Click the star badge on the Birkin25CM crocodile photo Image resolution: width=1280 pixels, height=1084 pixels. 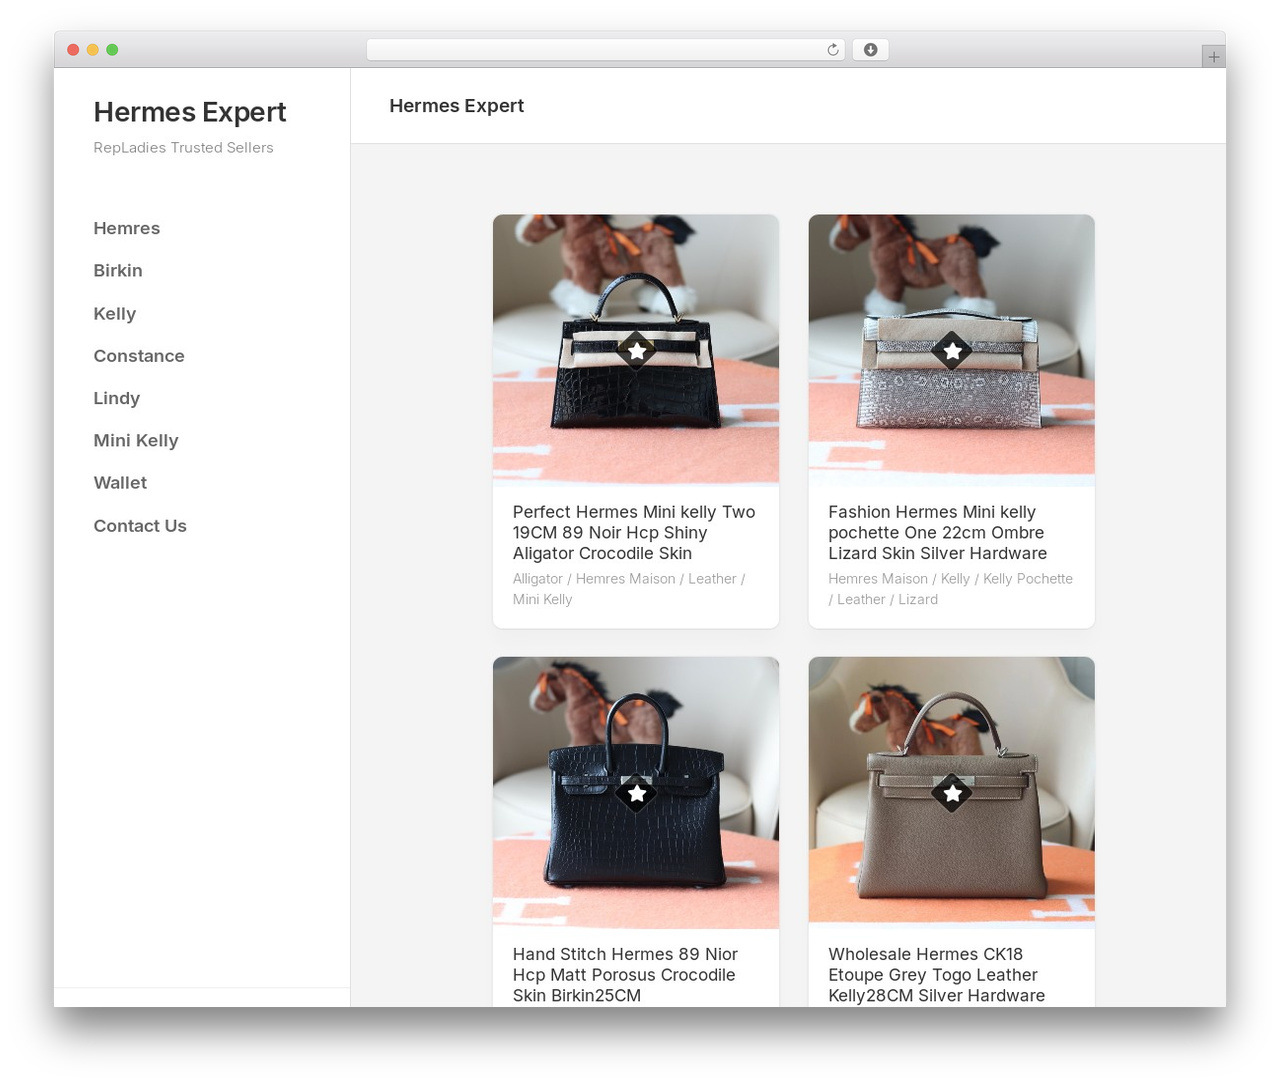636,793
